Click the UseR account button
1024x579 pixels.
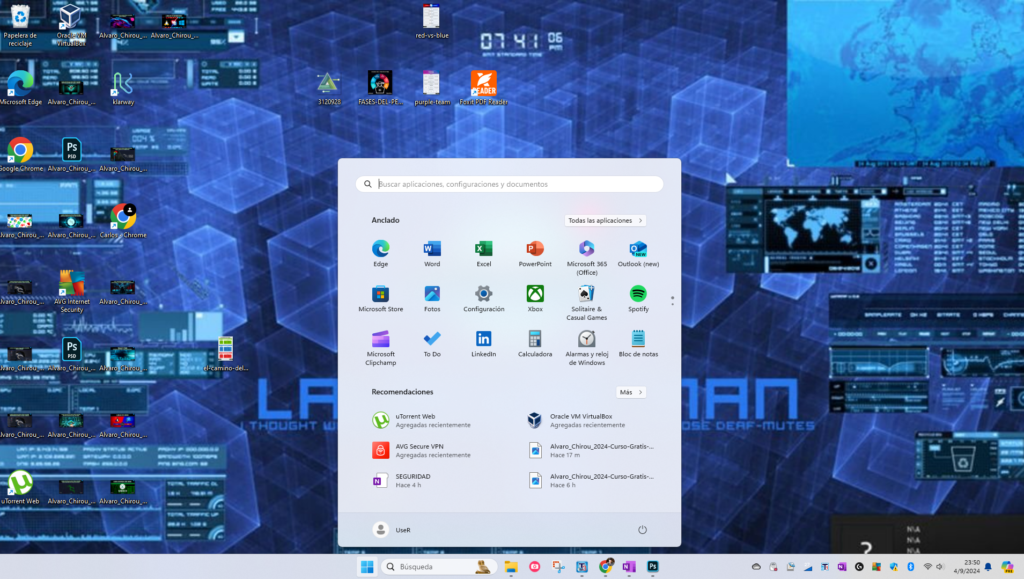393,530
